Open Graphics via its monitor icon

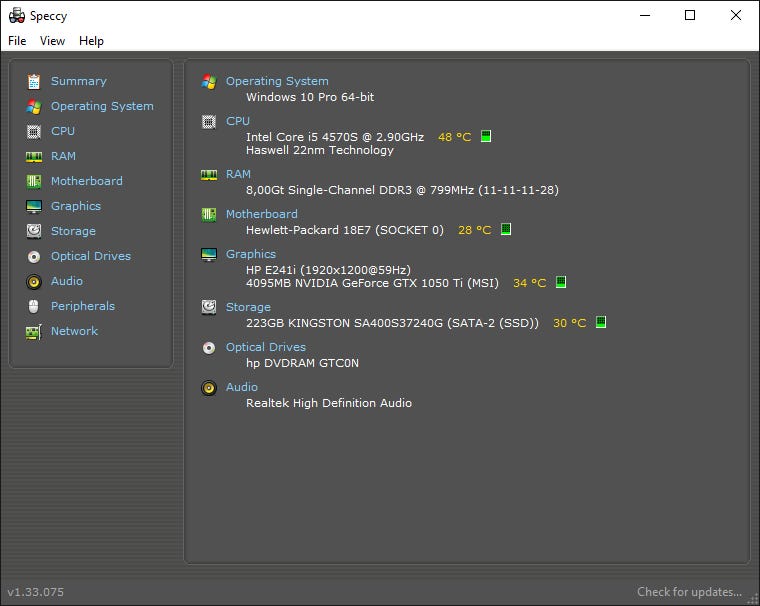click(34, 206)
